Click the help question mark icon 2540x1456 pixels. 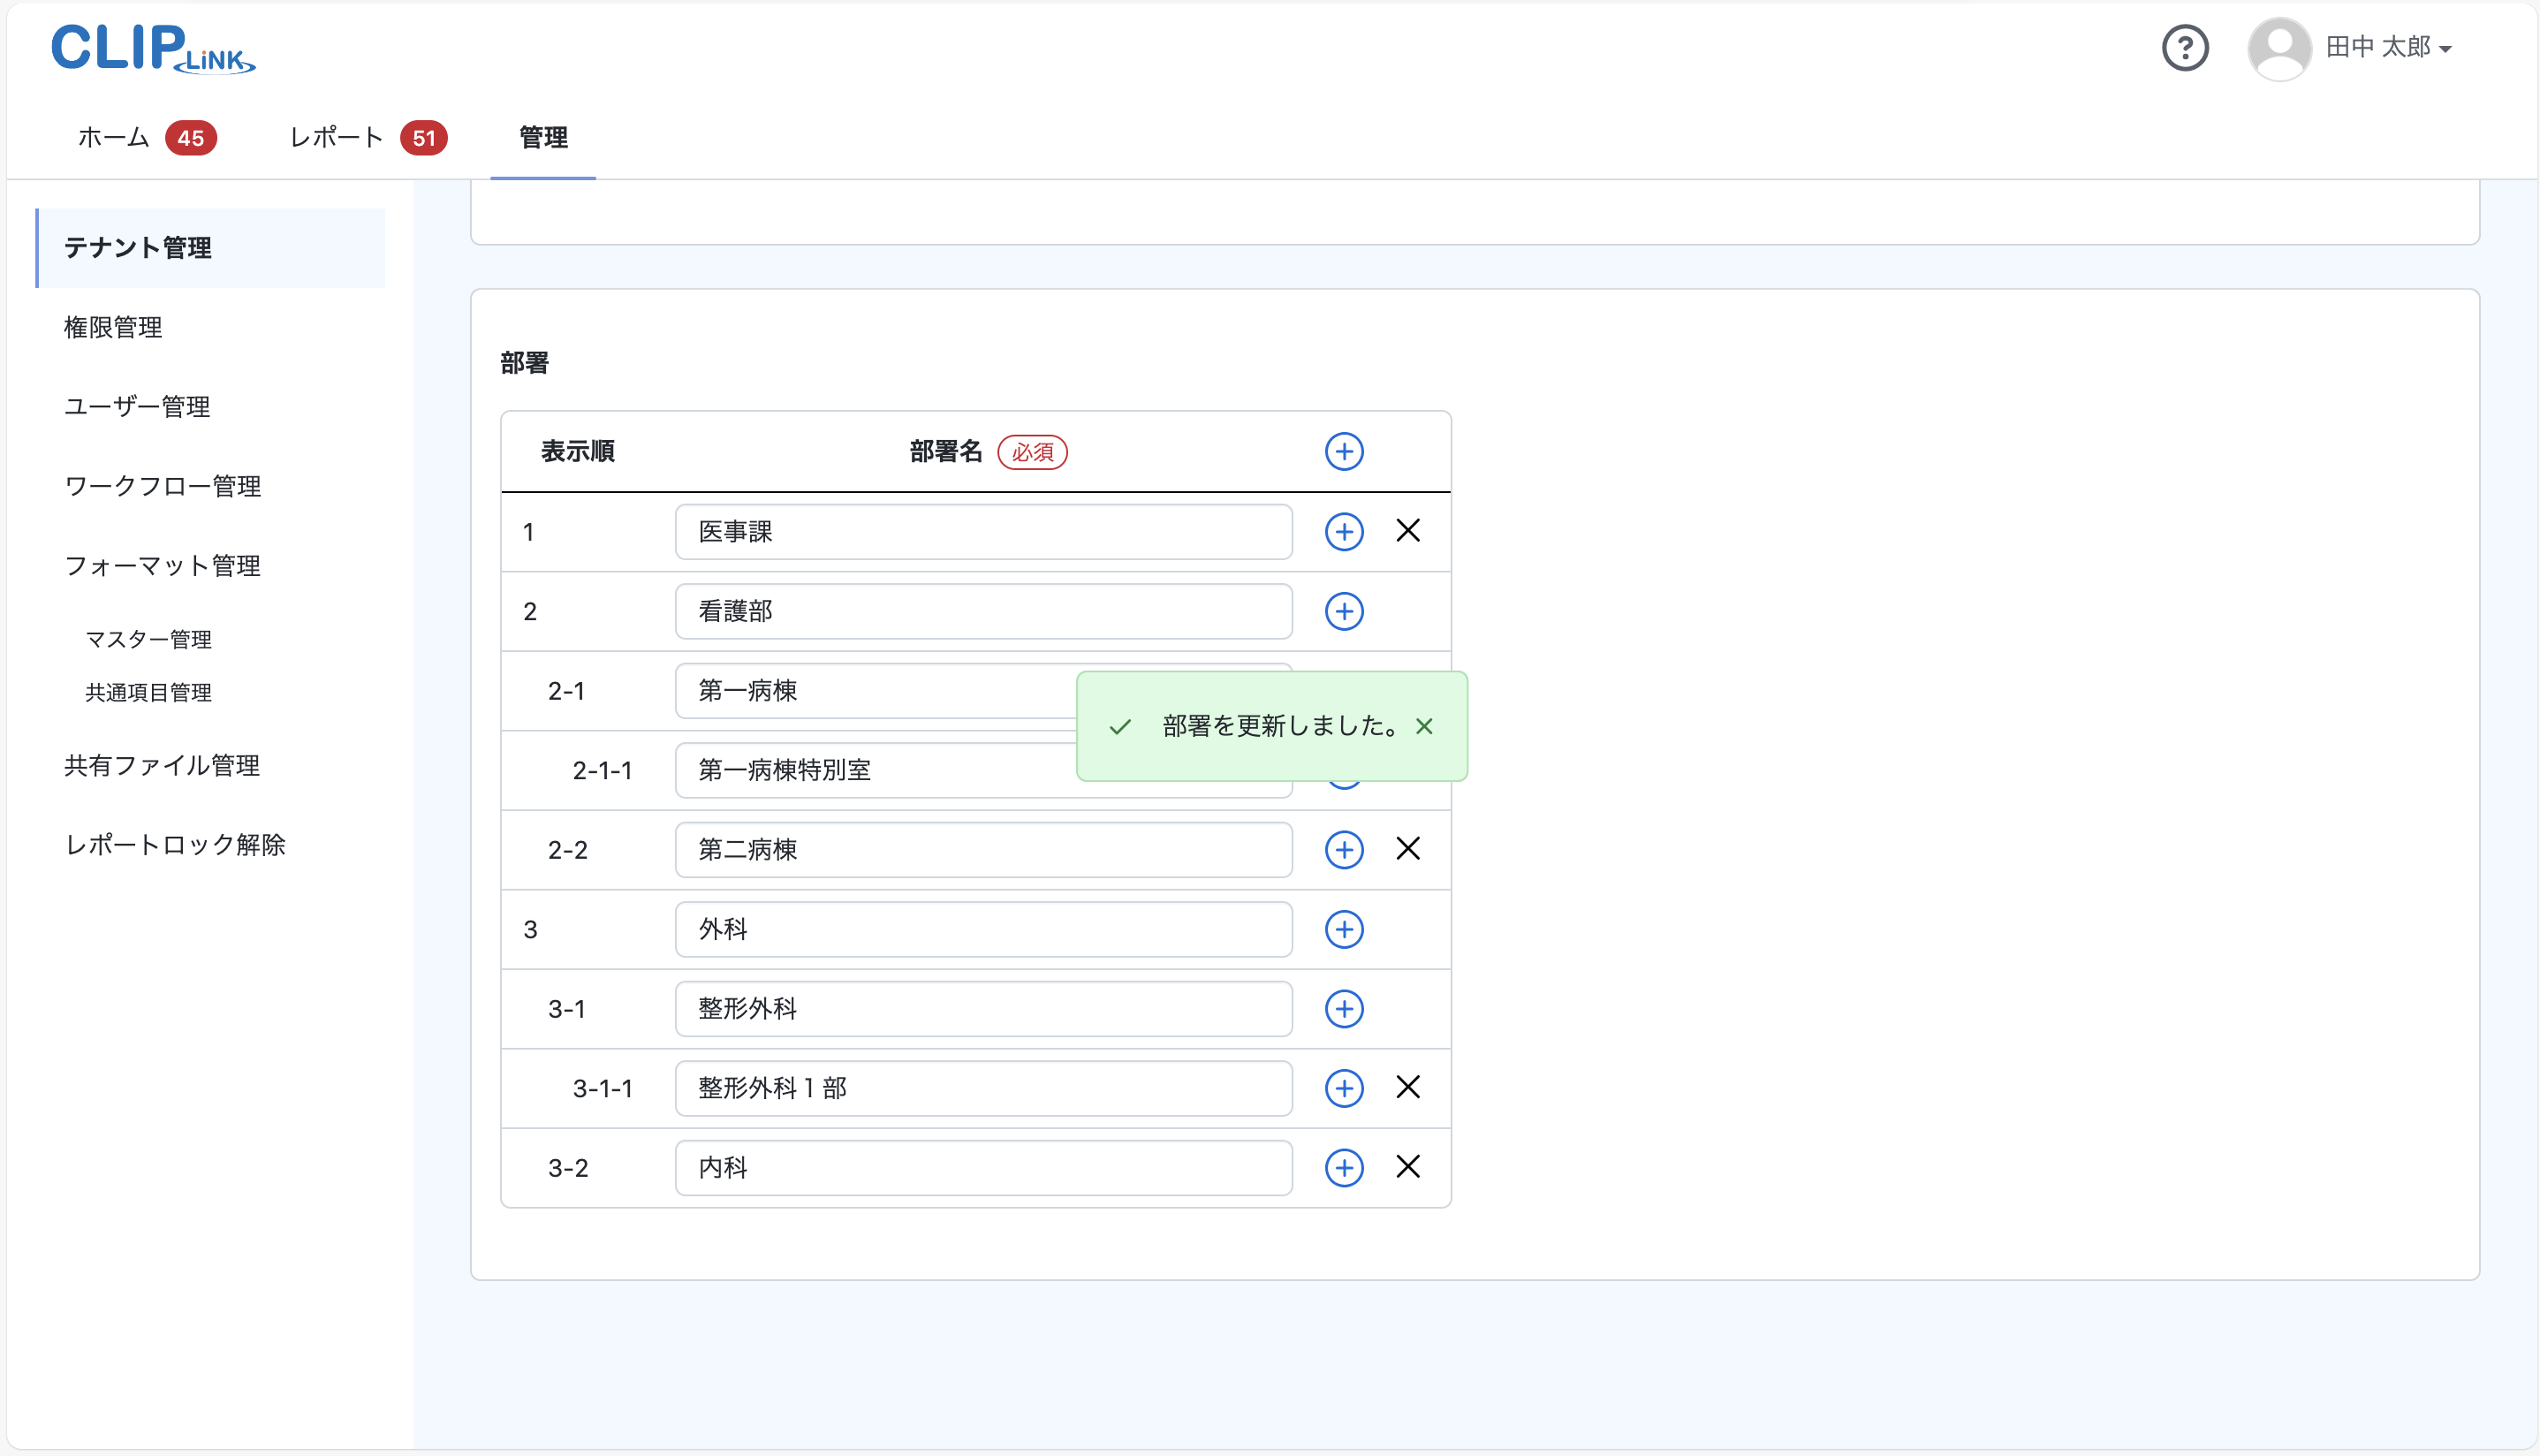tap(2184, 48)
